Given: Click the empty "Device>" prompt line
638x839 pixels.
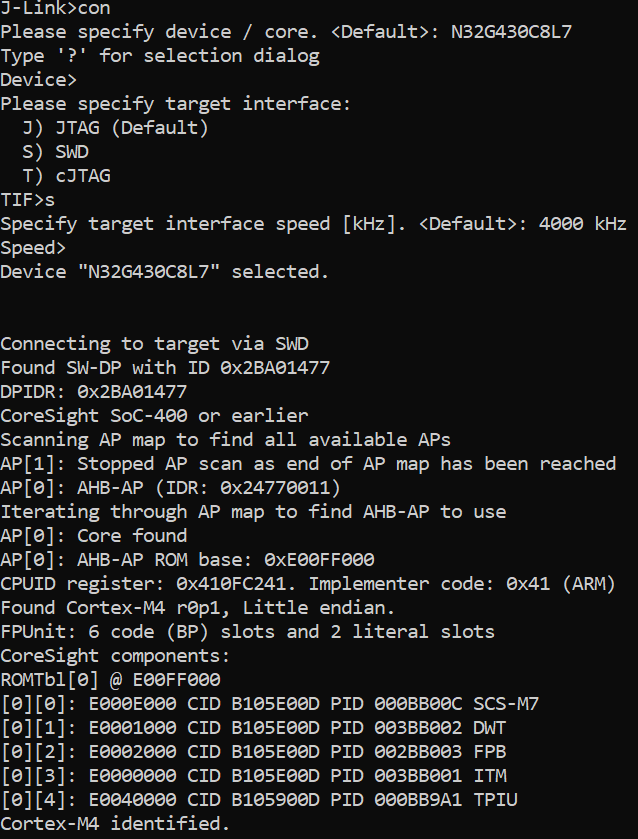Looking at the screenshot, I should pos(39,80).
